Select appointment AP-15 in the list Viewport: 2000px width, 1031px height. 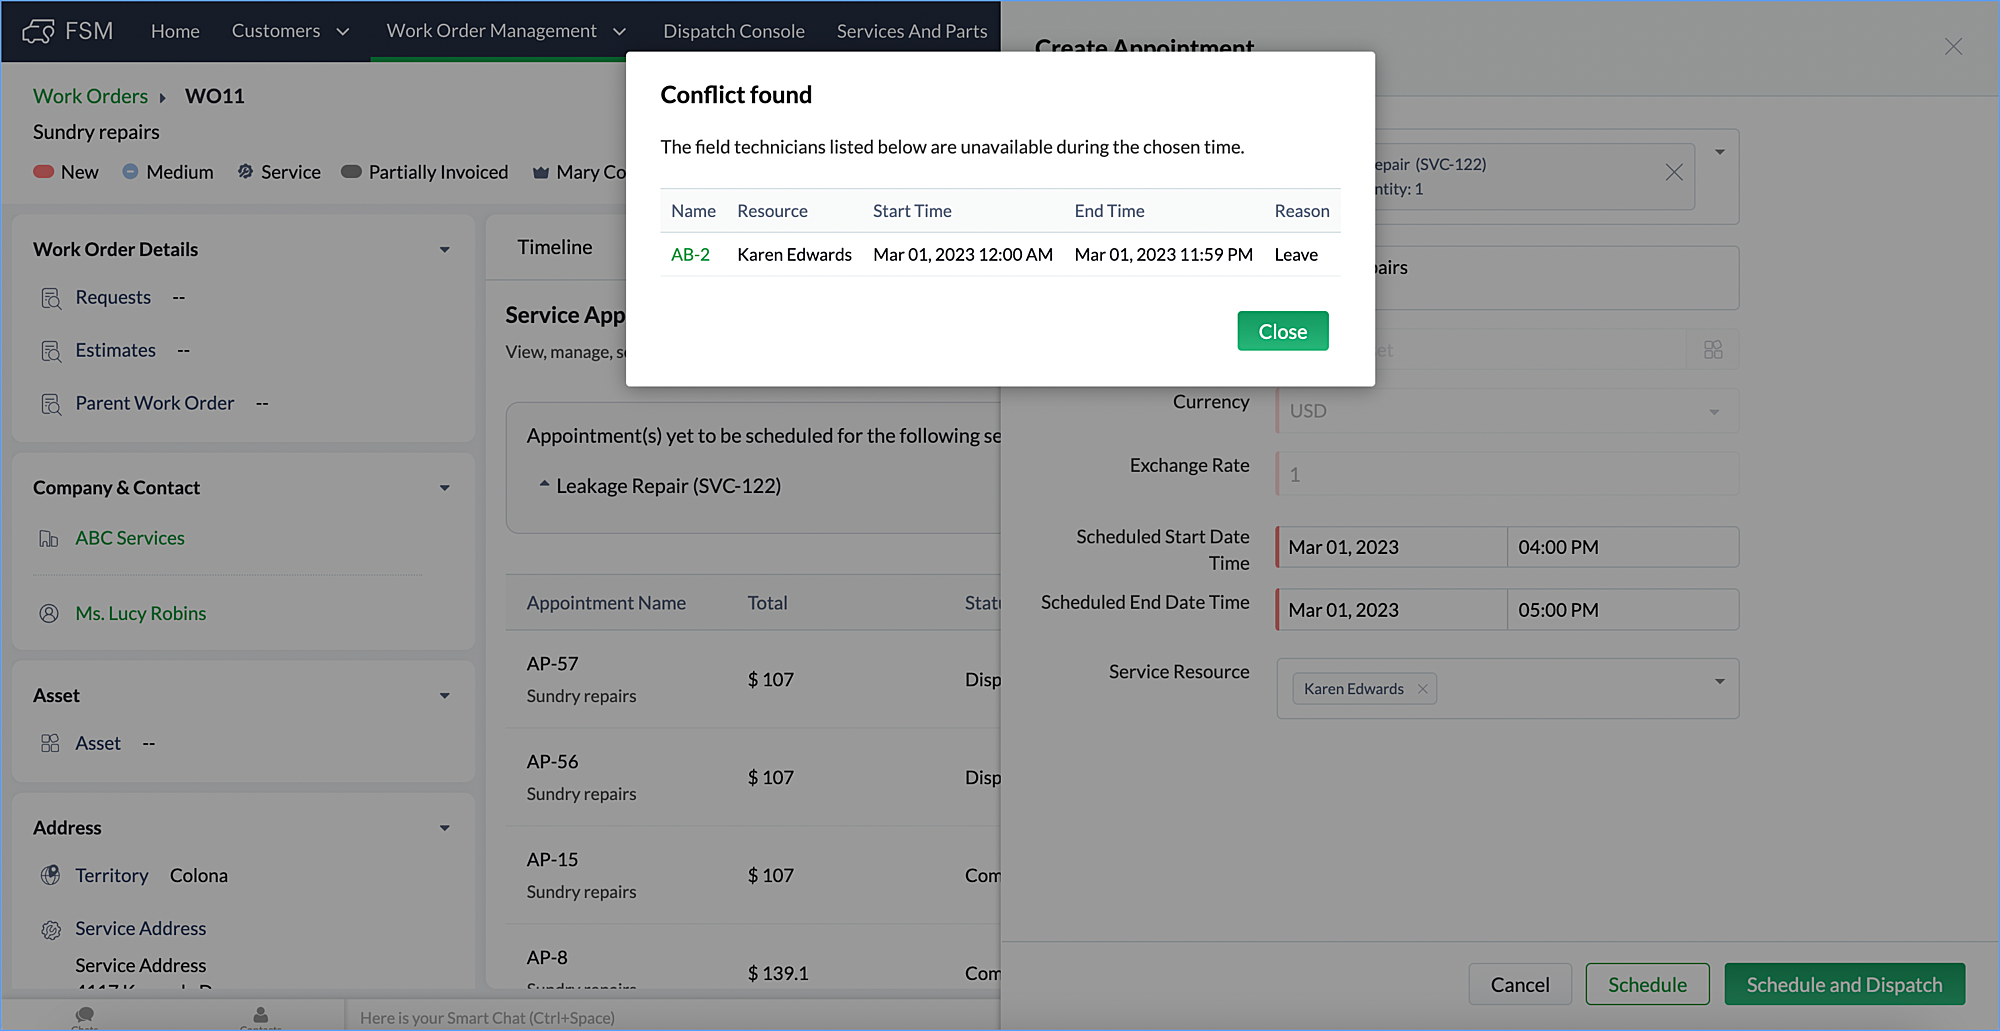tap(553, 860)
